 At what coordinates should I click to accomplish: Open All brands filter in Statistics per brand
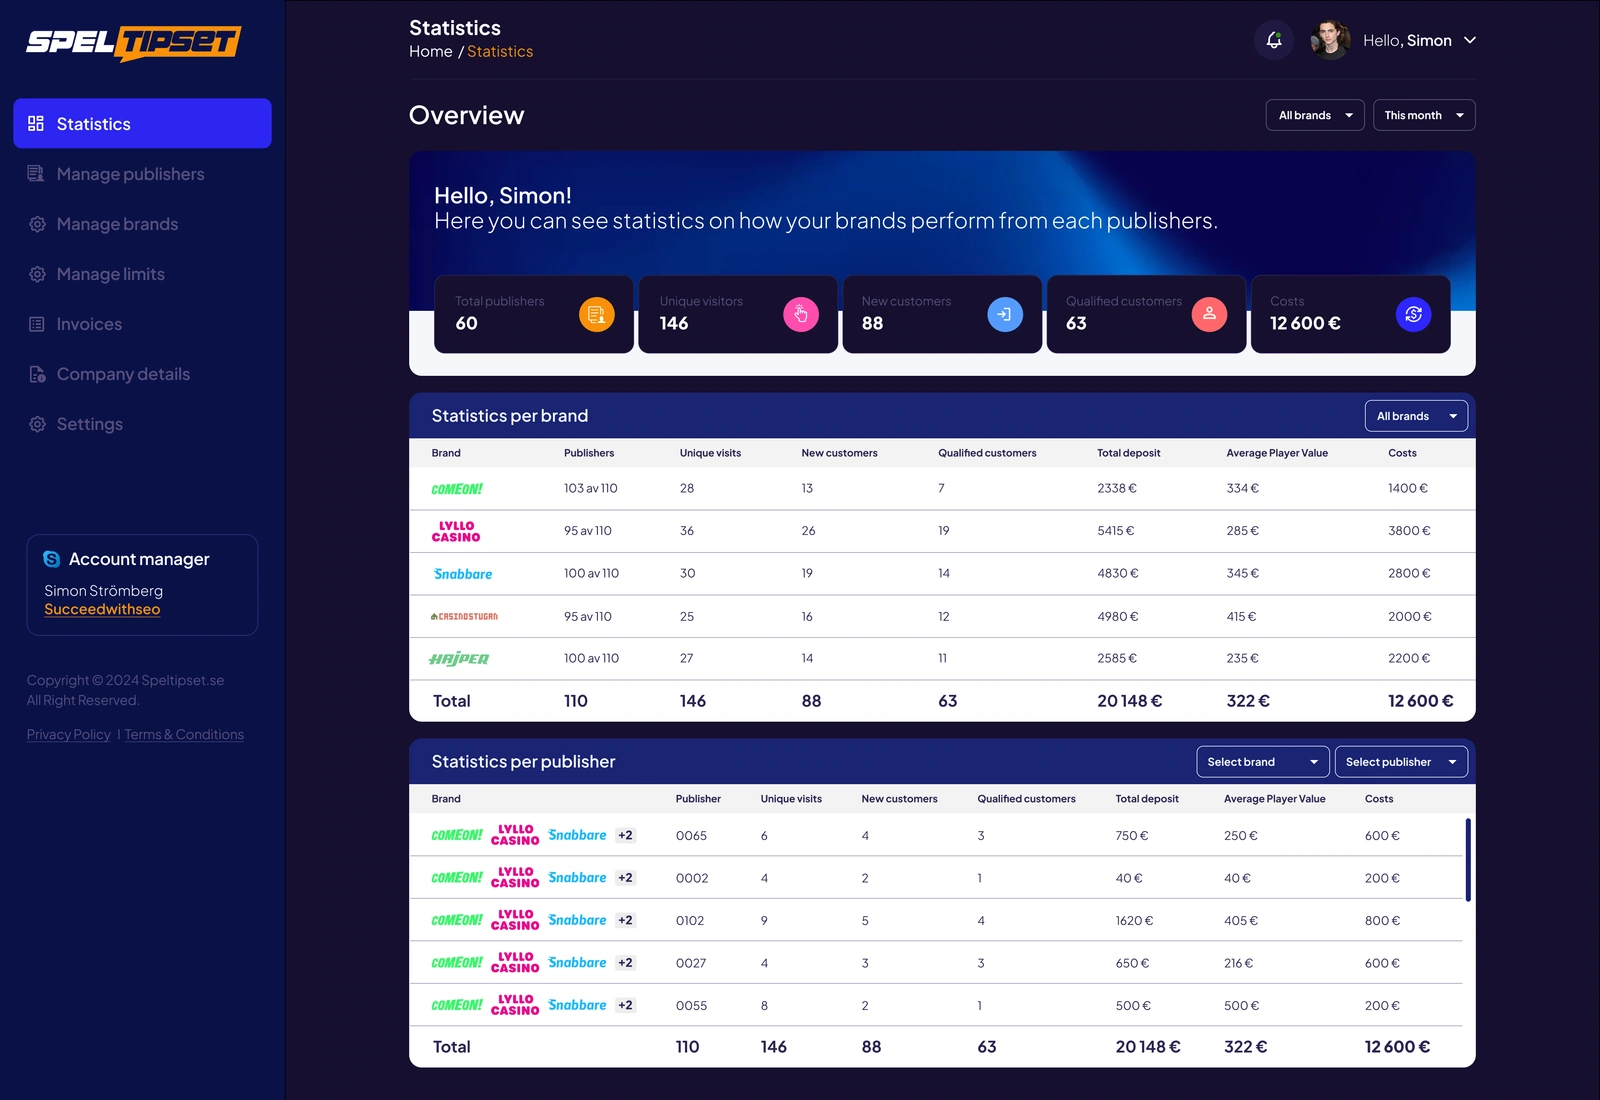(1416, 416)
